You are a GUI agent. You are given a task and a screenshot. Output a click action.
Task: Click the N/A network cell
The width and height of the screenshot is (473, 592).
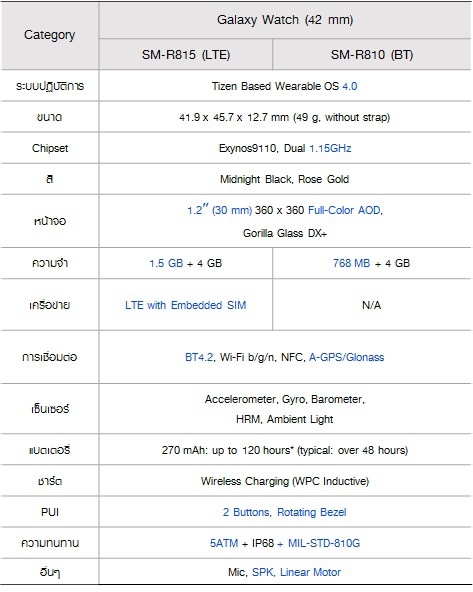(x=371, y=305)
